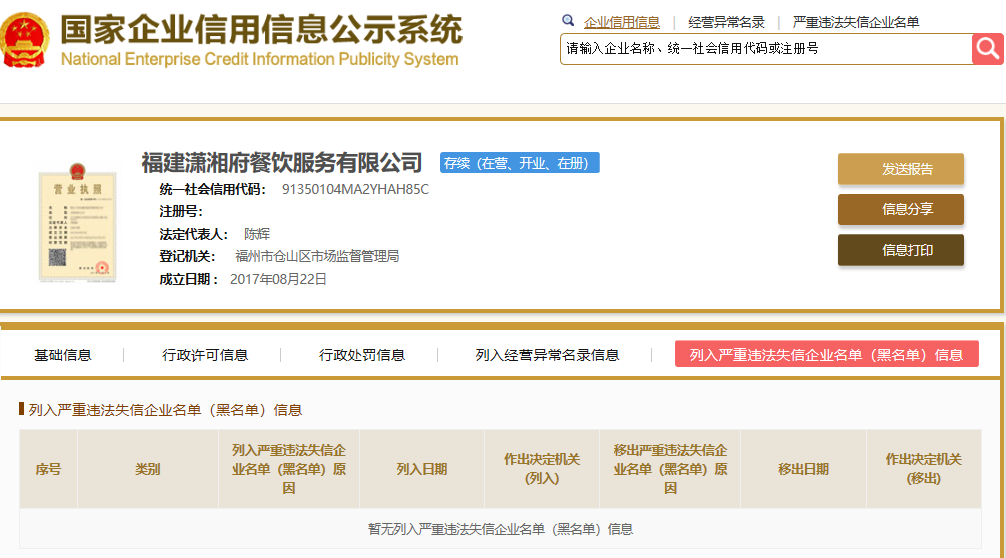1006x558 pixels.
Task: Focus the enterprise name search input field
Action: tap(766, 49)
